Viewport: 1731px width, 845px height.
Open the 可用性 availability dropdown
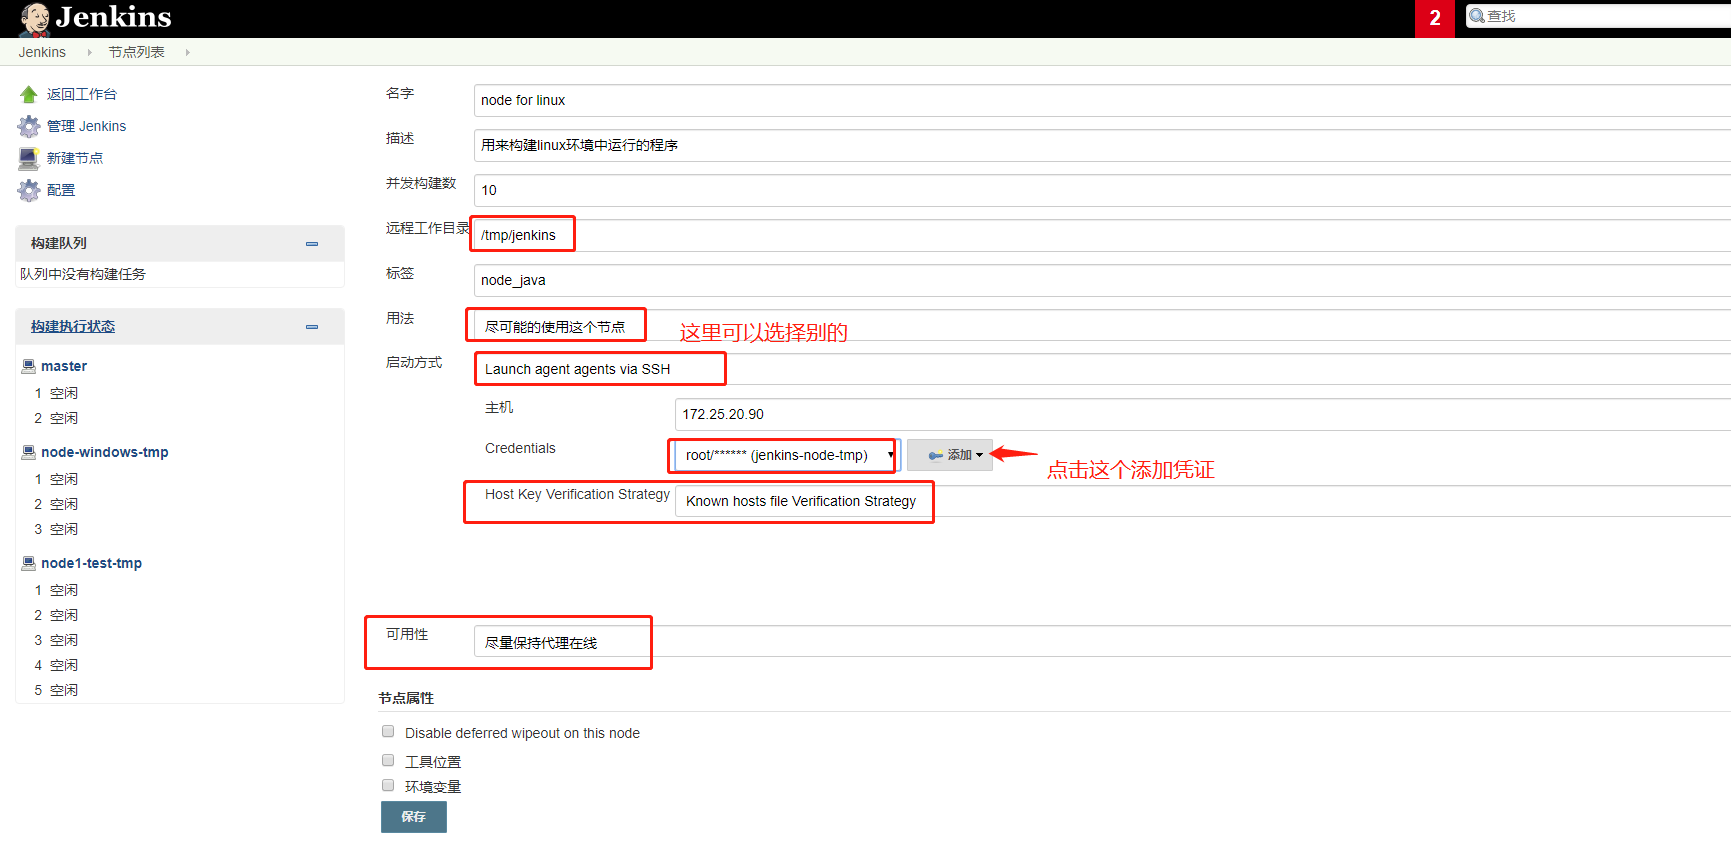(1102, 641)
